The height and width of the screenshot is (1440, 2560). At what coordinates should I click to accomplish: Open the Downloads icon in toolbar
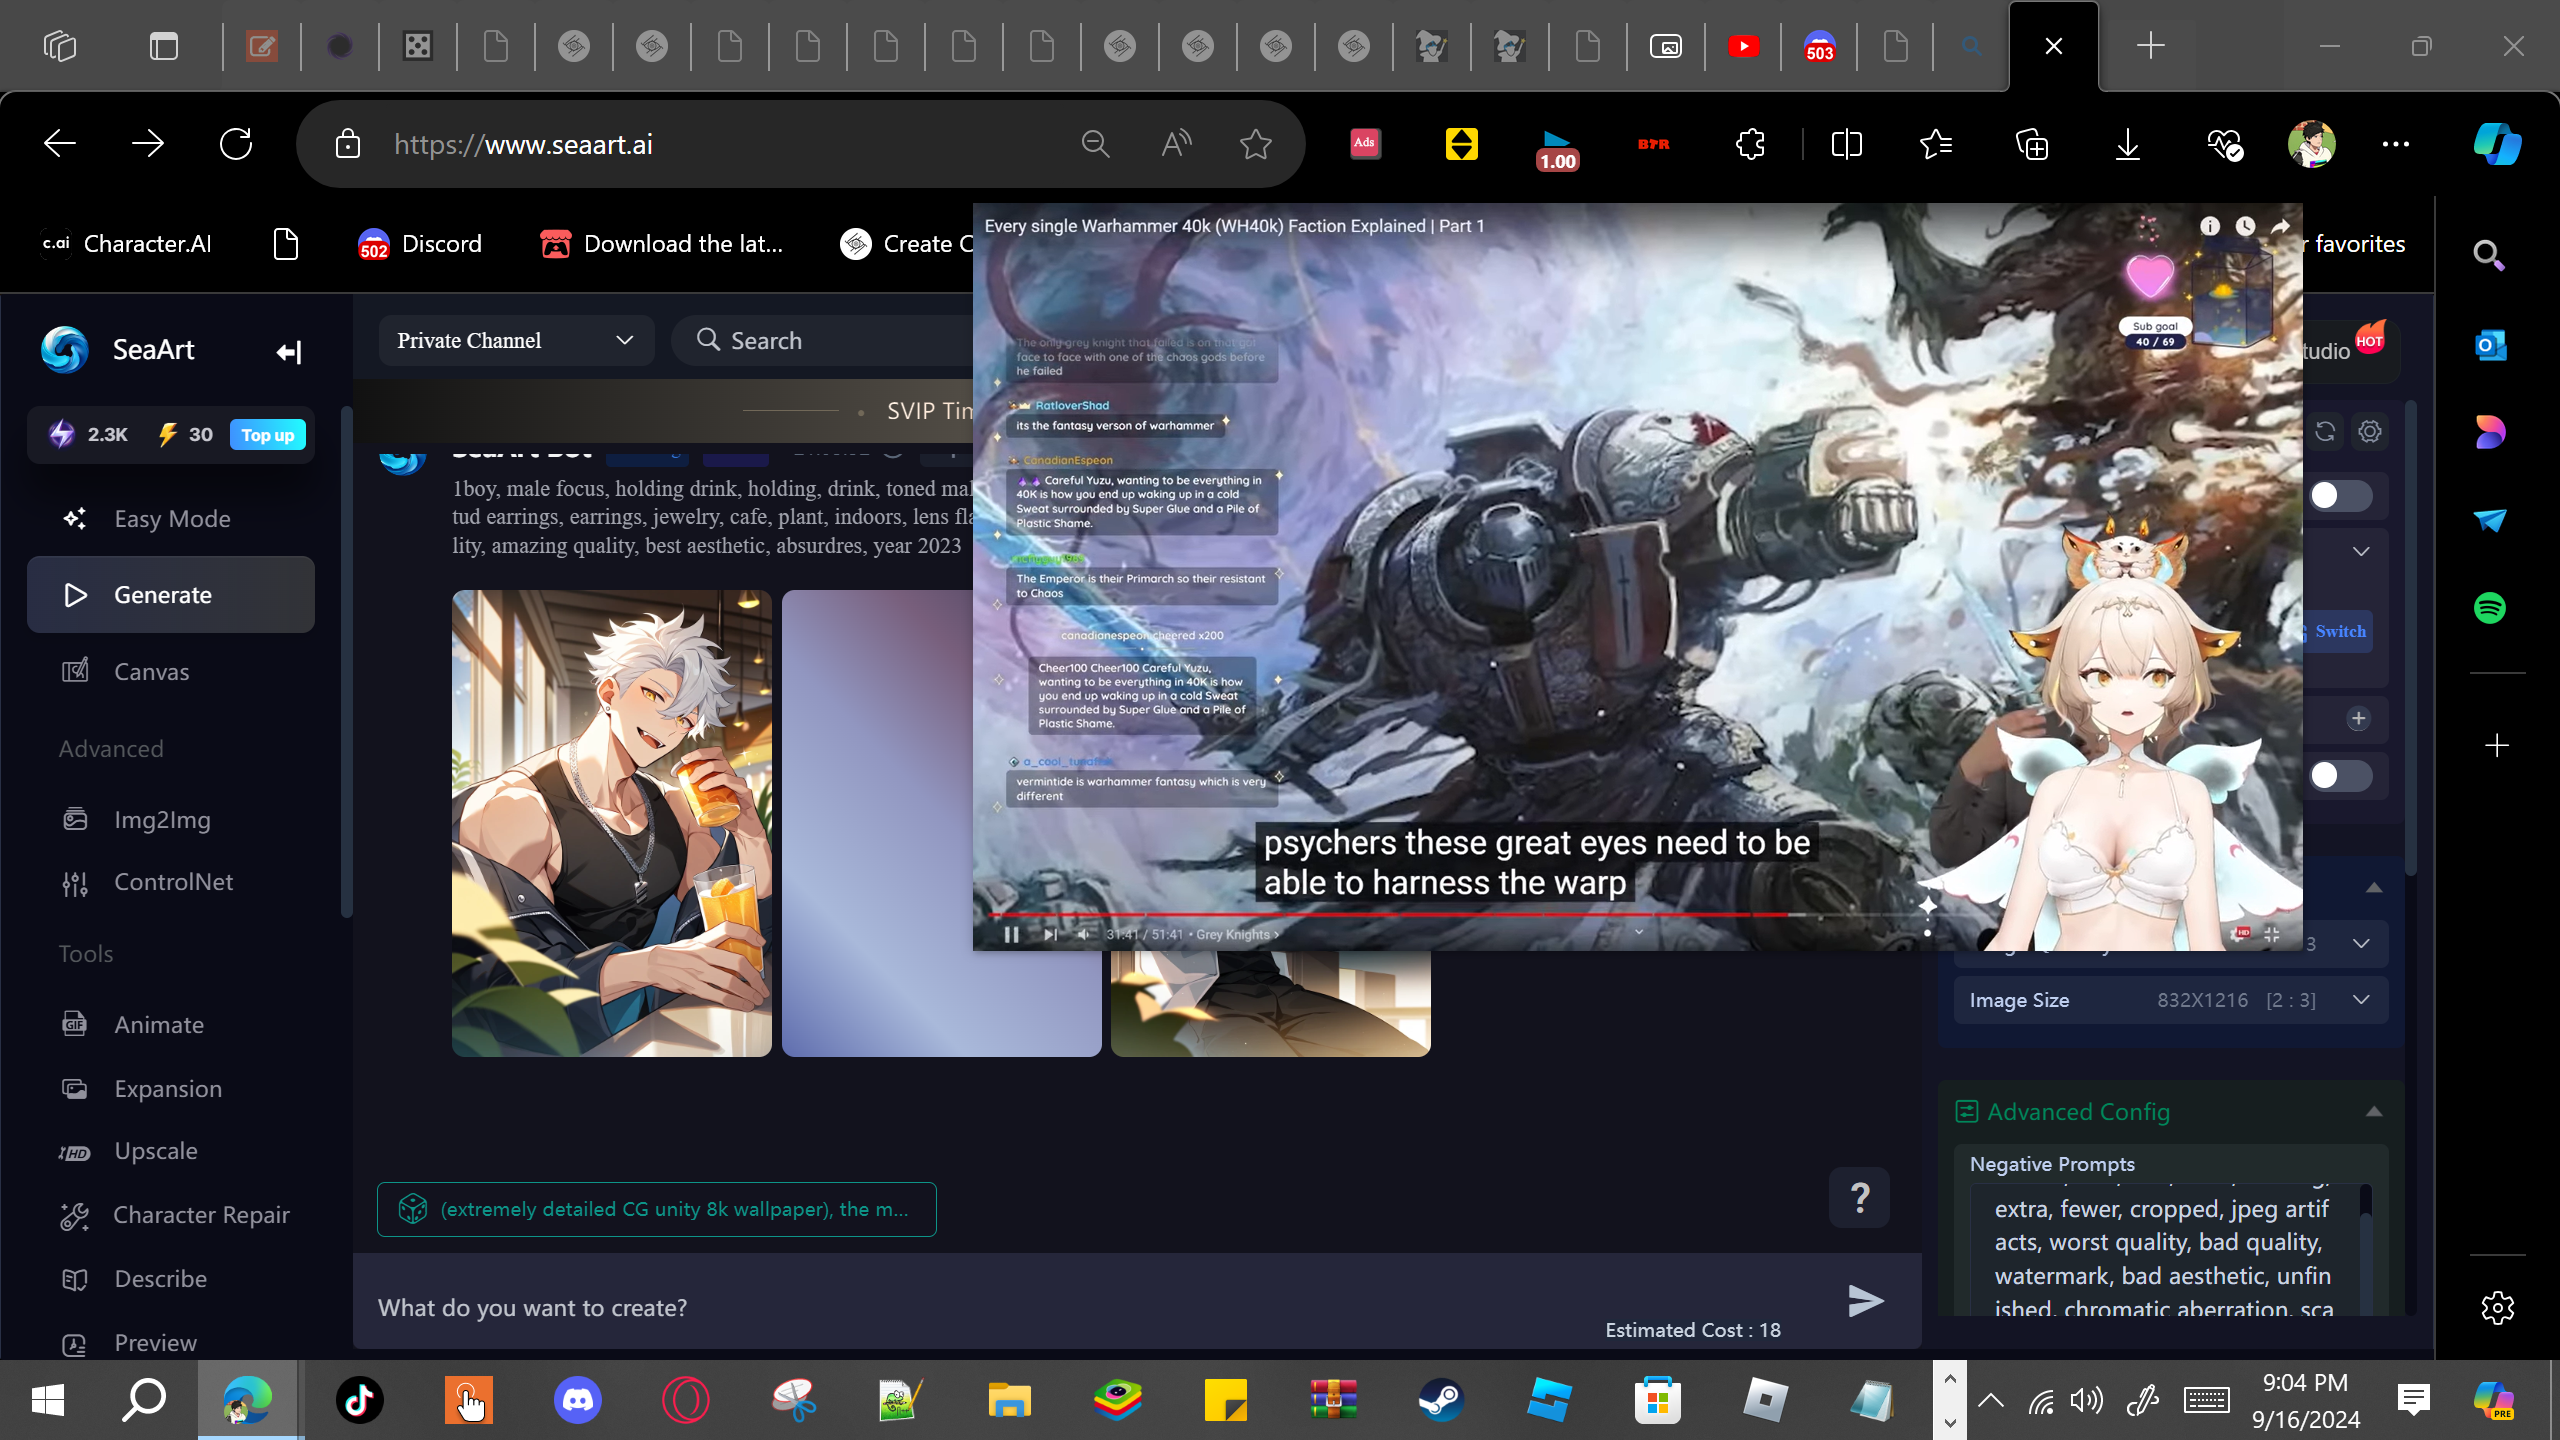2128,144
